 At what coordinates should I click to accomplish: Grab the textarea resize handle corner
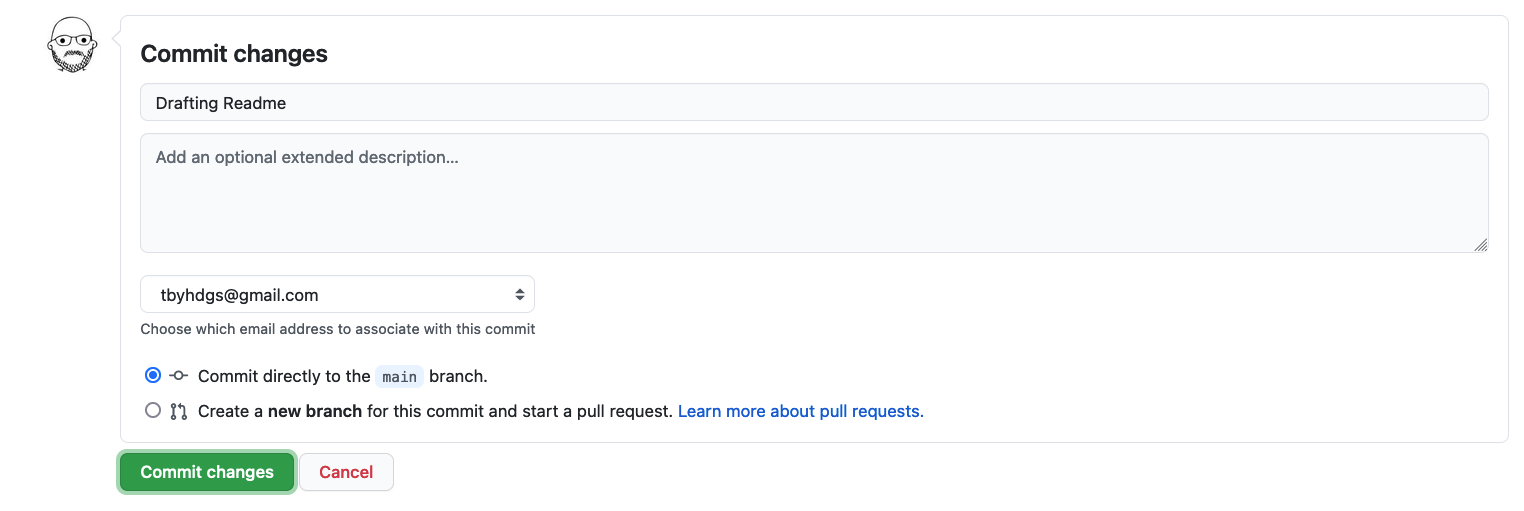click(x=1481, y=245)
